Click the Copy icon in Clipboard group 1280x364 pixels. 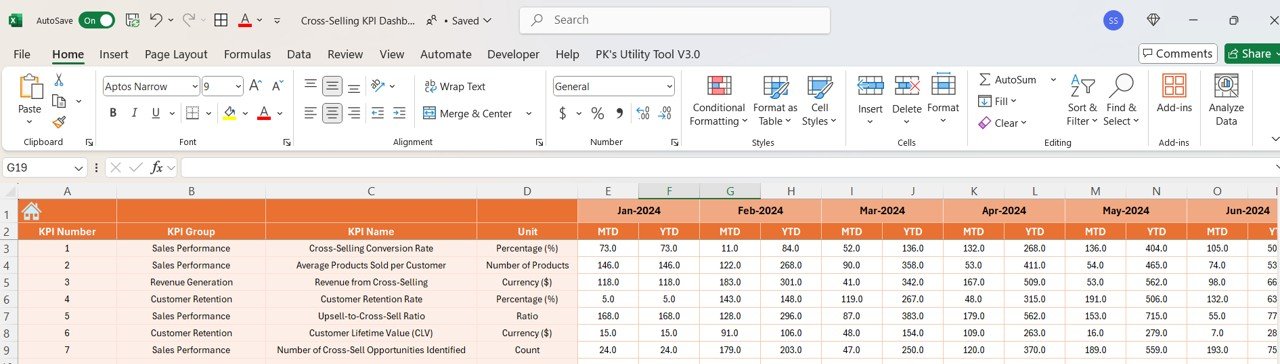(x=59, y=101)
